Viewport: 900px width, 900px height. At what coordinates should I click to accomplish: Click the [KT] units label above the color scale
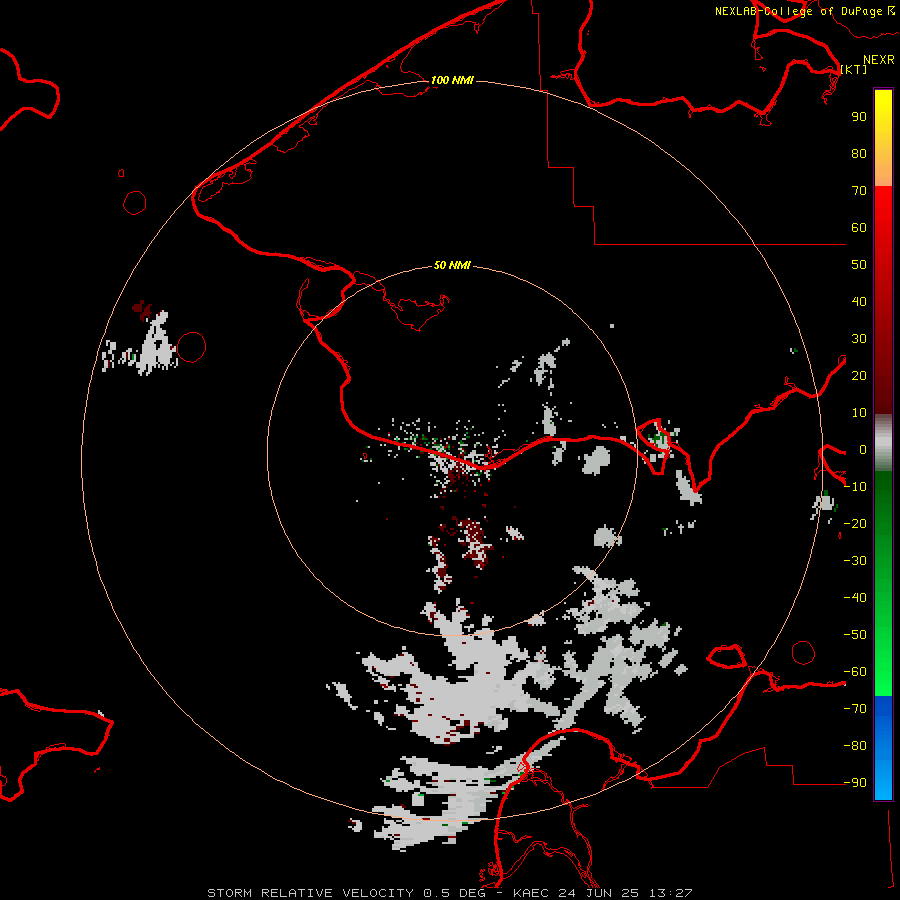pyautogui.click(x=854, y=69)
